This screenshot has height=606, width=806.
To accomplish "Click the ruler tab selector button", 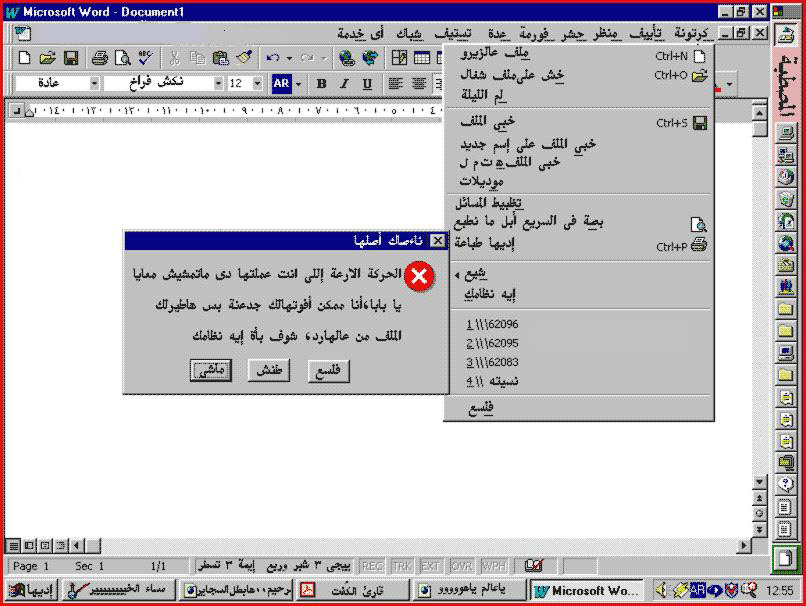I will (17, 111).
